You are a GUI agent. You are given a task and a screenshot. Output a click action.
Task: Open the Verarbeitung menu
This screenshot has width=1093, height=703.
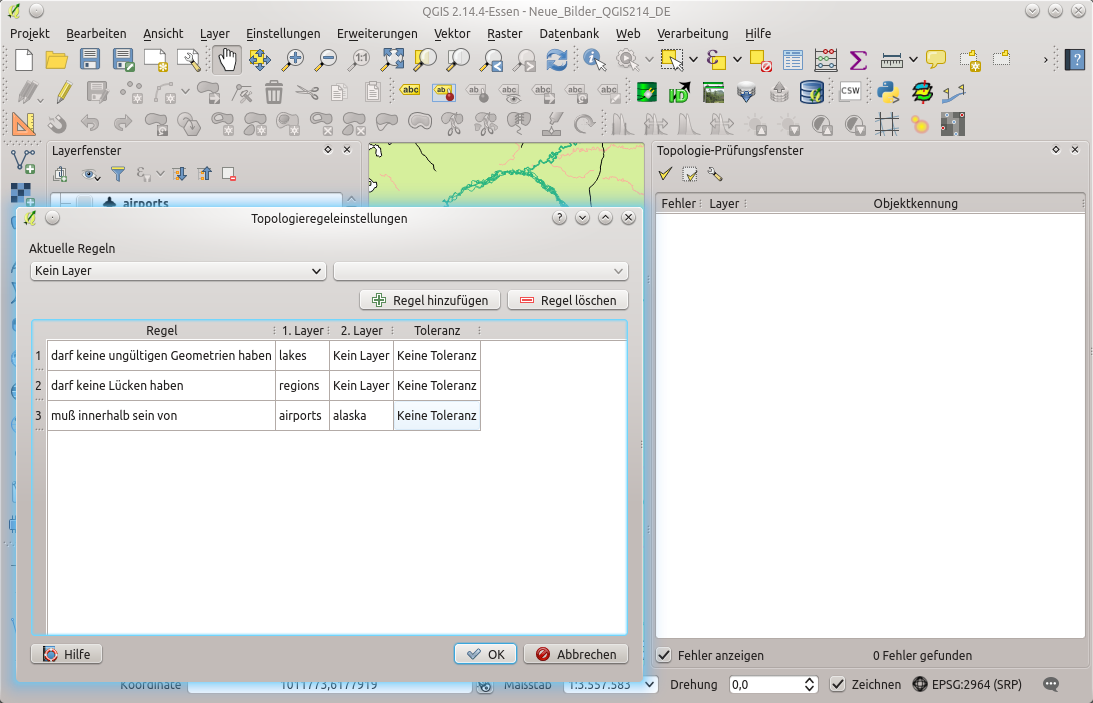point(692,33)
